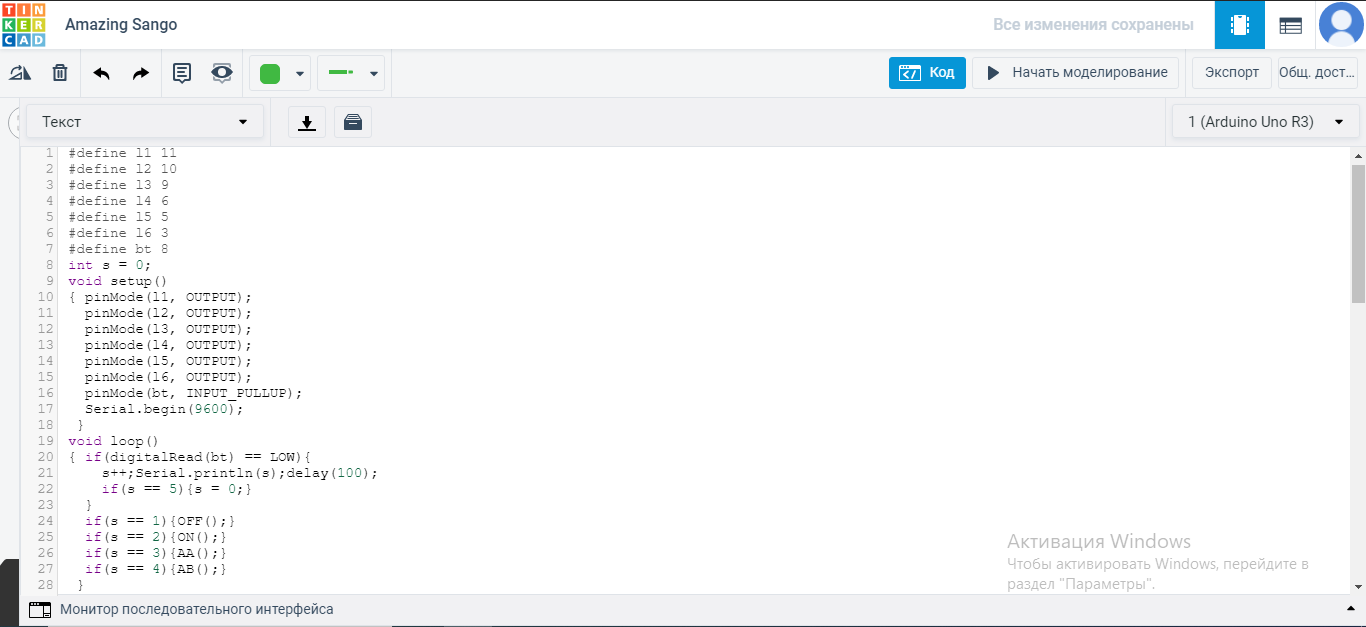Delete selection with the trash icon
Viewport: 1366px width, 627px height.
point(60,73)
